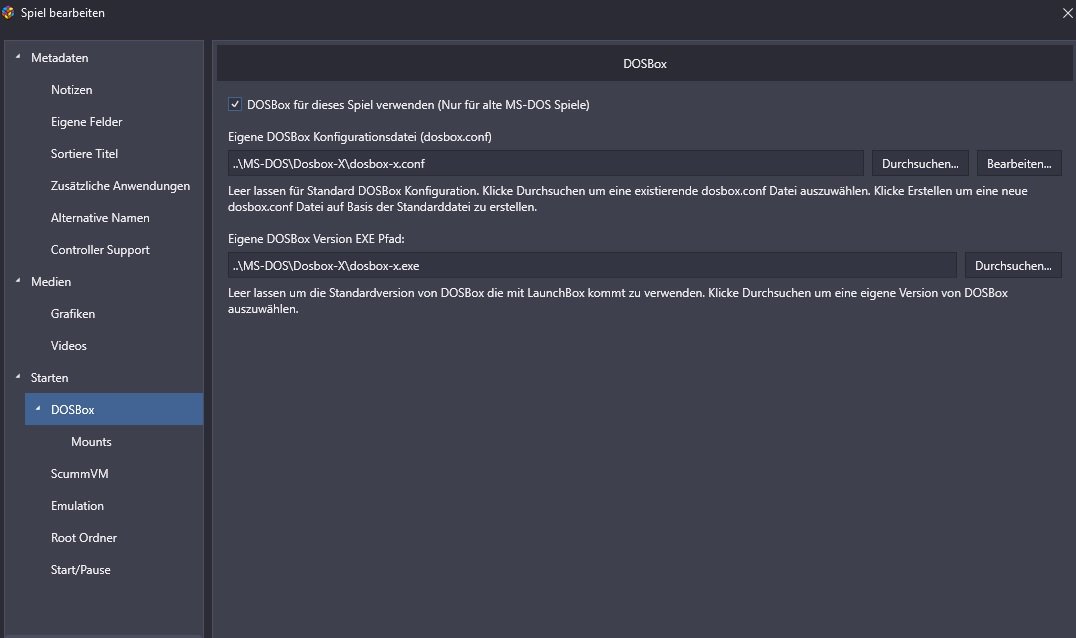The width and height of the screenshot is (1076, 638).
Task: Focus the dosbox-x.conf path field
Action: [546, 163]
